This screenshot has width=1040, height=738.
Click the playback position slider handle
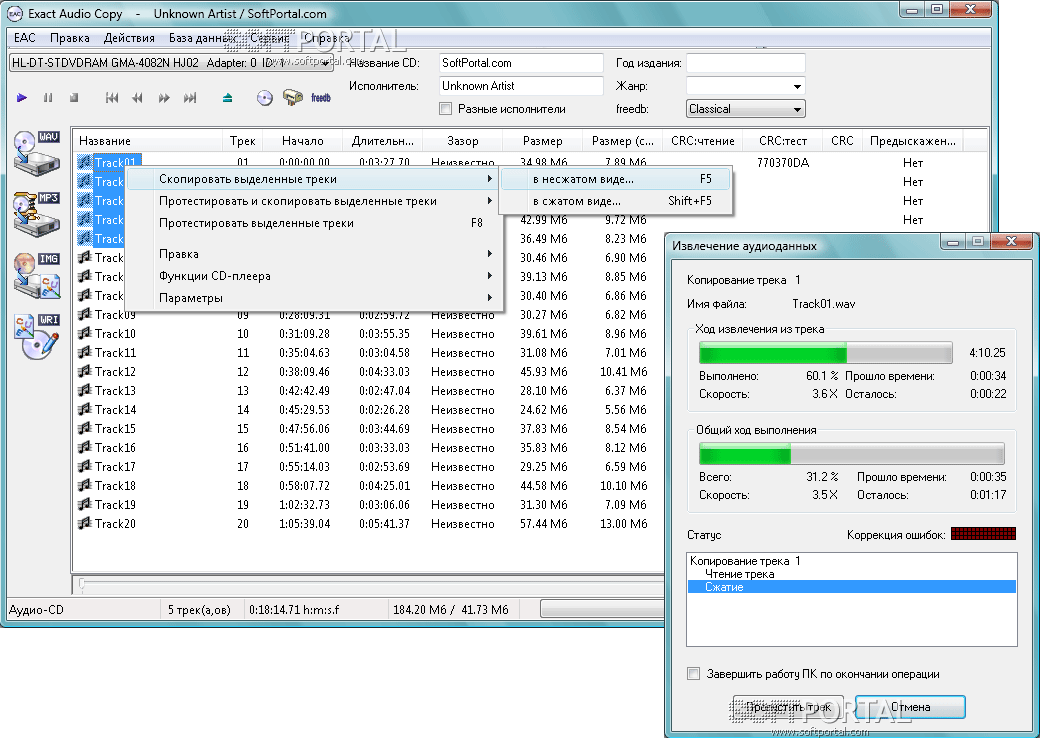tap(82, 584)
